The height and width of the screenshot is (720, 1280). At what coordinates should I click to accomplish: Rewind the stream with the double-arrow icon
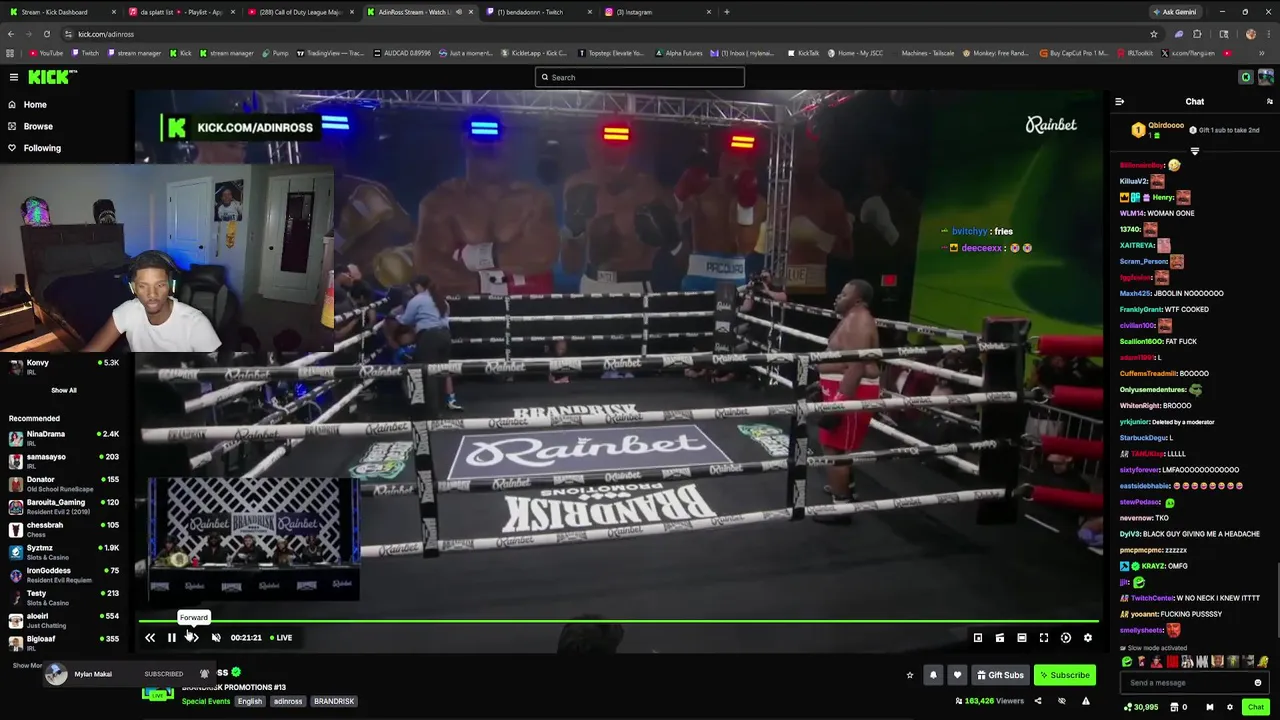click(x=150, y=638)
